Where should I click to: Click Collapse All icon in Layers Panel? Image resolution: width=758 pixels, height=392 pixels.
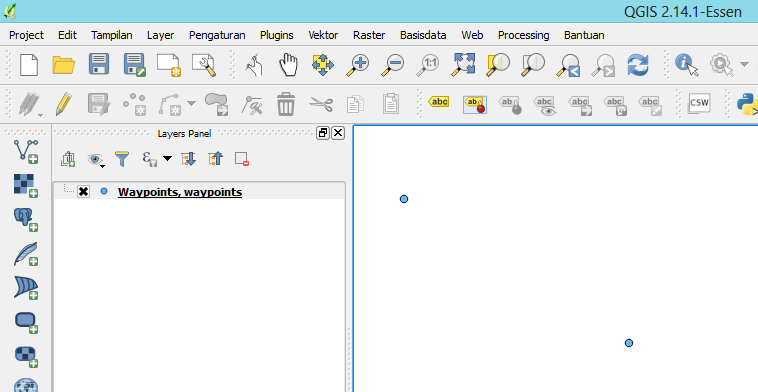pos(216,159)
